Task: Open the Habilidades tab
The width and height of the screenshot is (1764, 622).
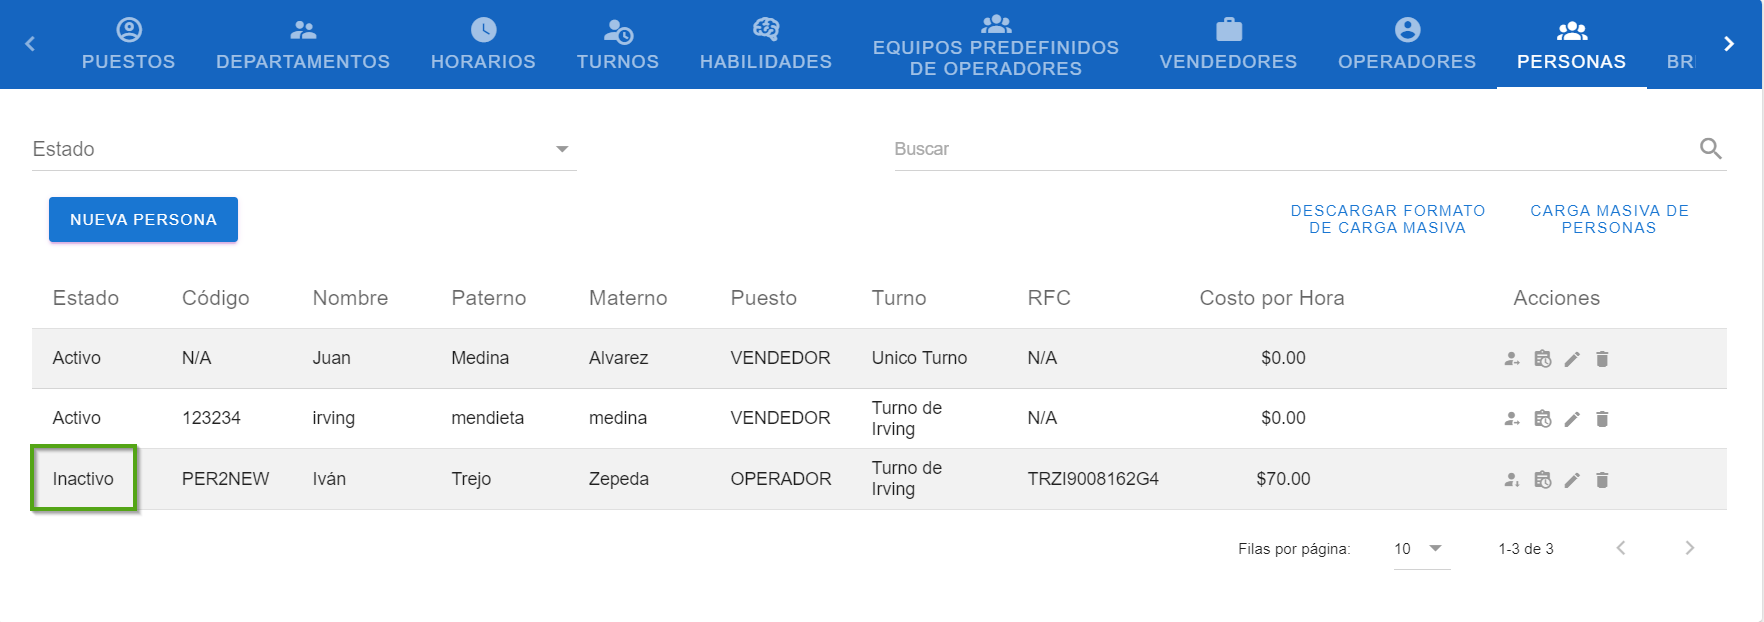Action: [x=765, y=45]
